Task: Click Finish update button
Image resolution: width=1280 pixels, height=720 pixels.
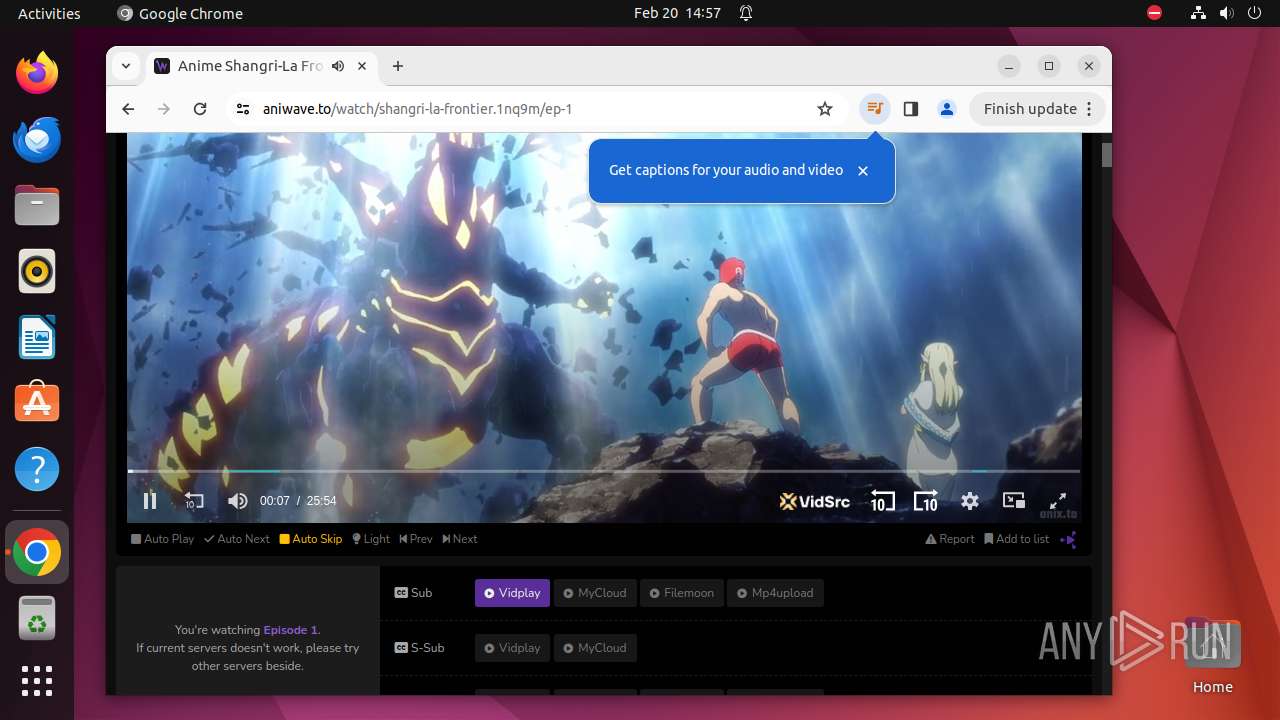Action: click(1038, 109)
